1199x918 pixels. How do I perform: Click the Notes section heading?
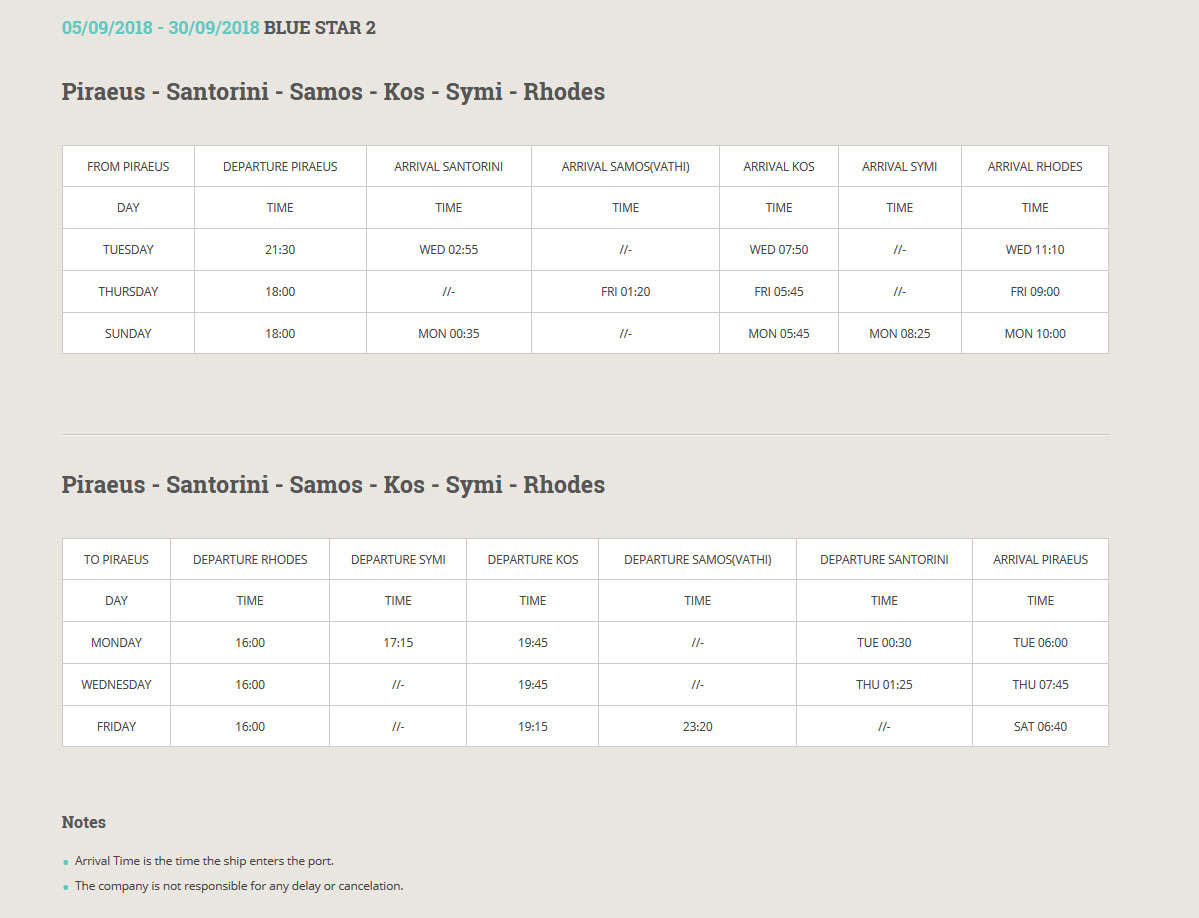84,822
